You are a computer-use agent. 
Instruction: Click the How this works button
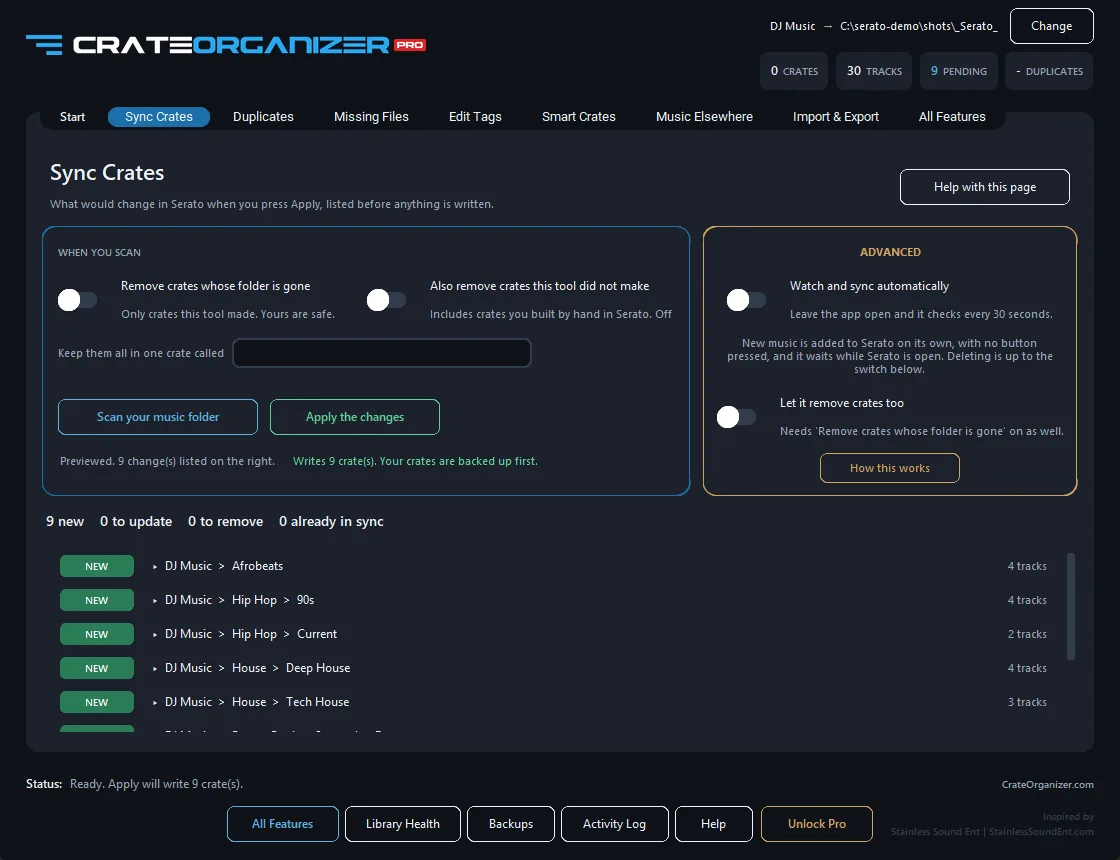[889, 469]
